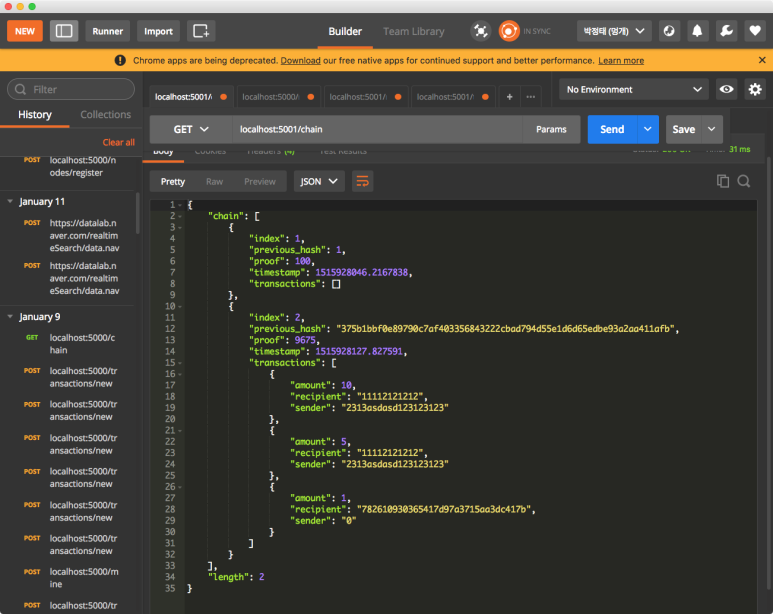This screenshot has height=614, width=773.
Task: Click Clear all history link
Action: tap(118, 143)
